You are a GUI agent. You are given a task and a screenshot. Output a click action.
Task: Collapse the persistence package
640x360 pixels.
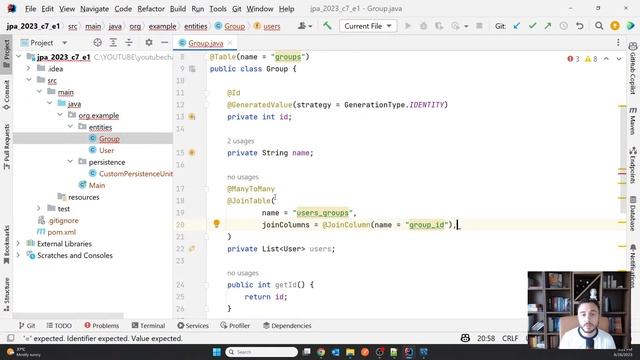(70, 162)
